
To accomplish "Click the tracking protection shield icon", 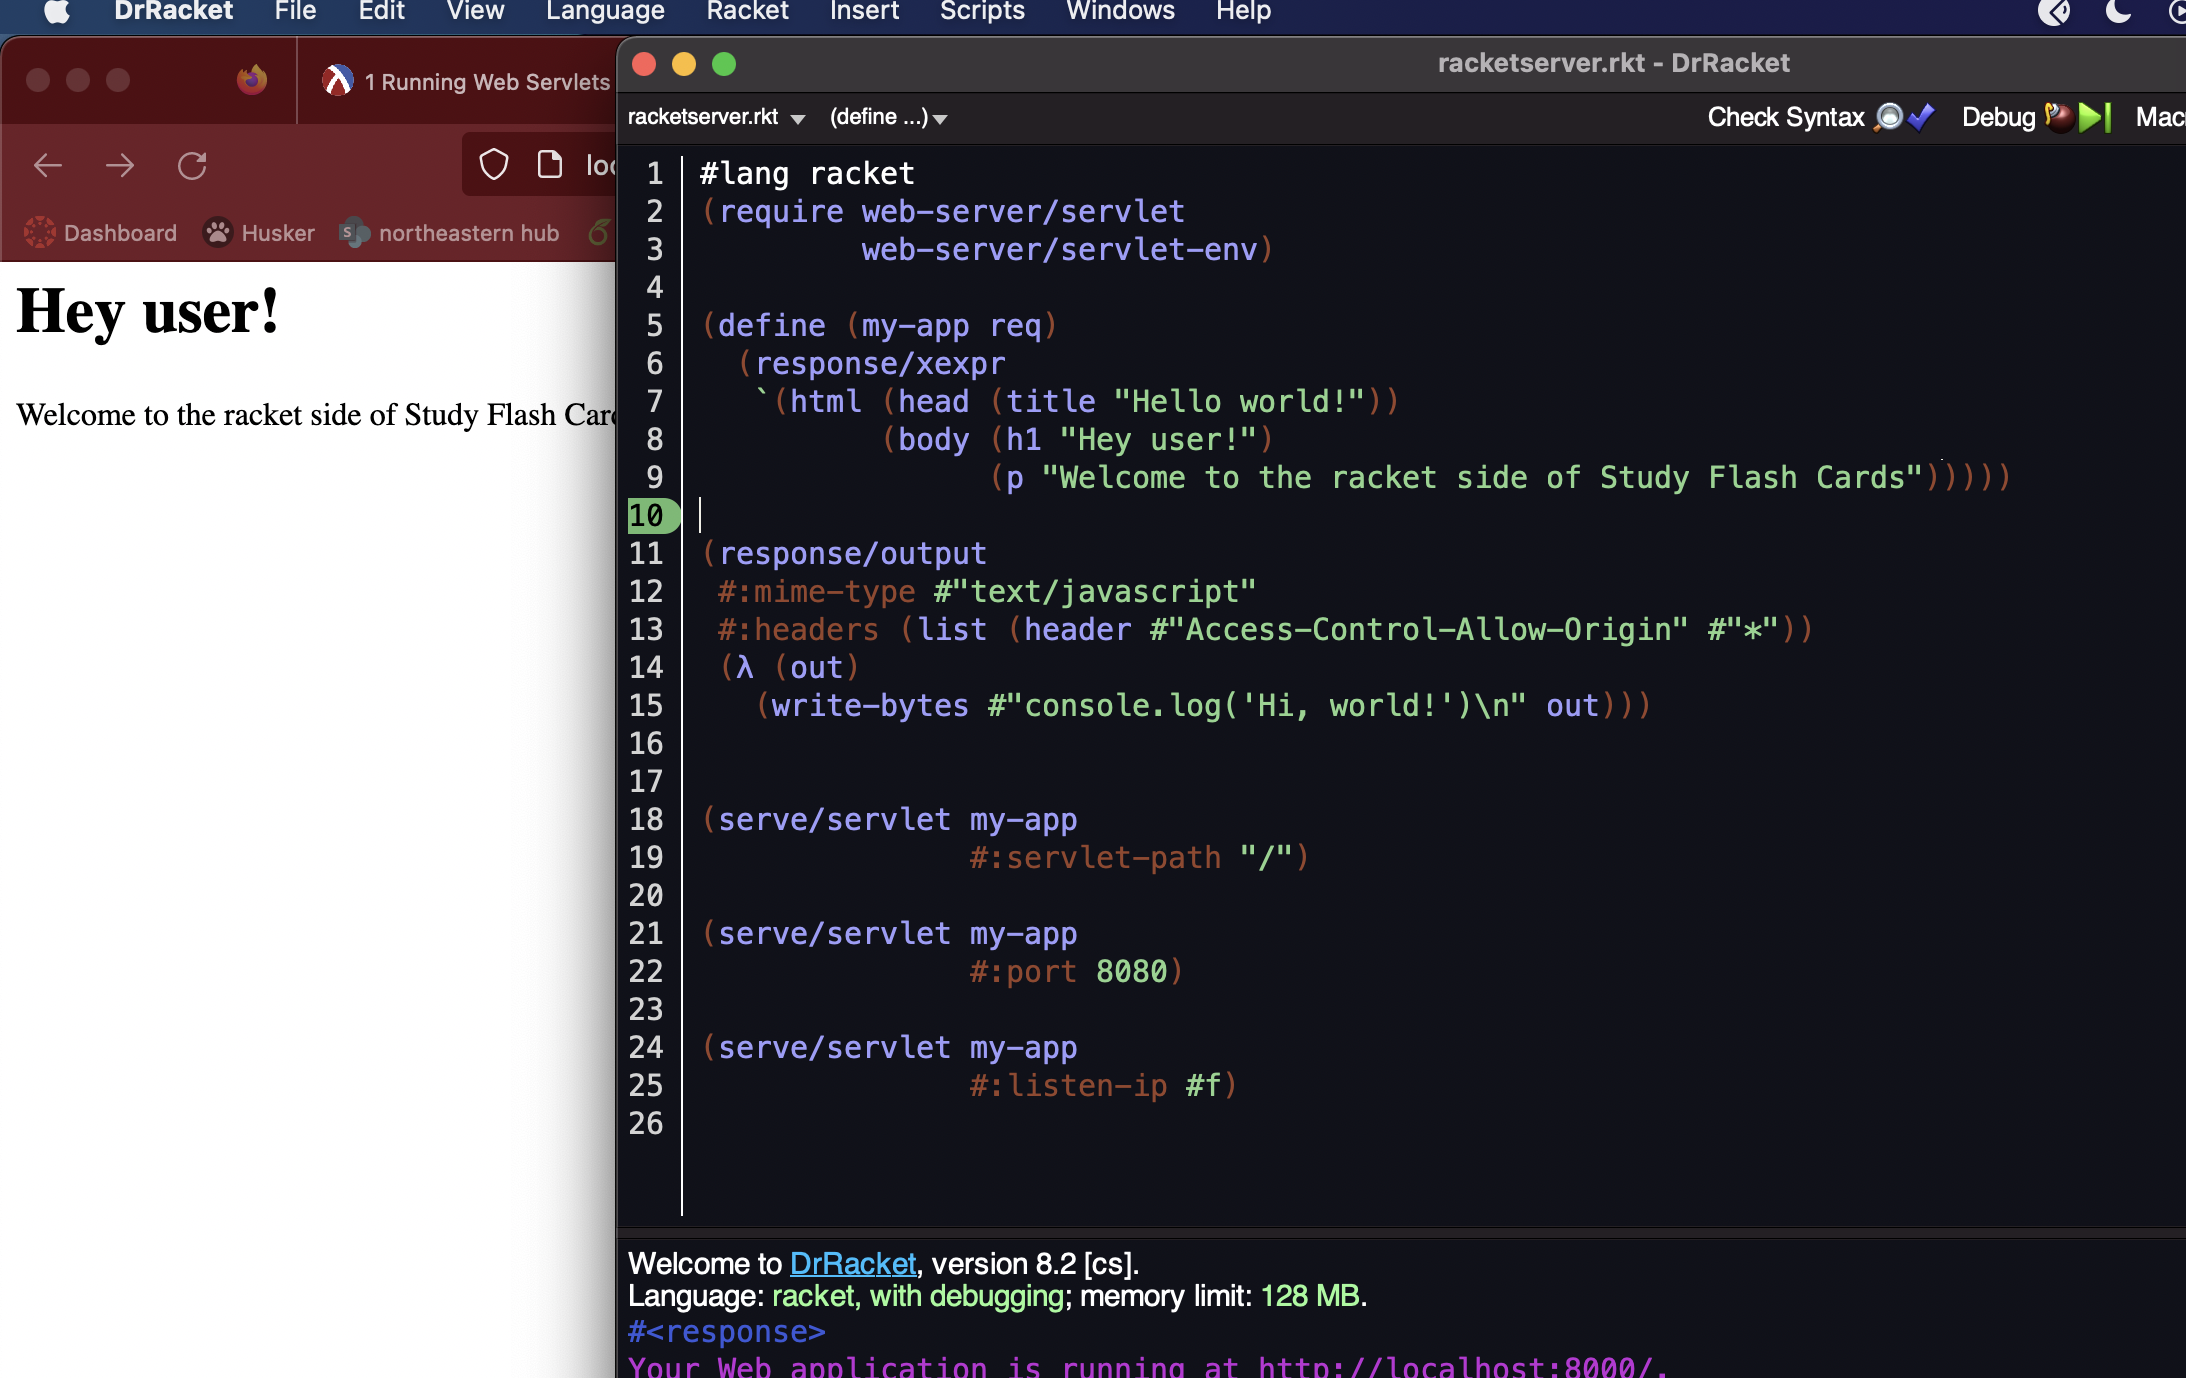I will [x=494, y=165].
